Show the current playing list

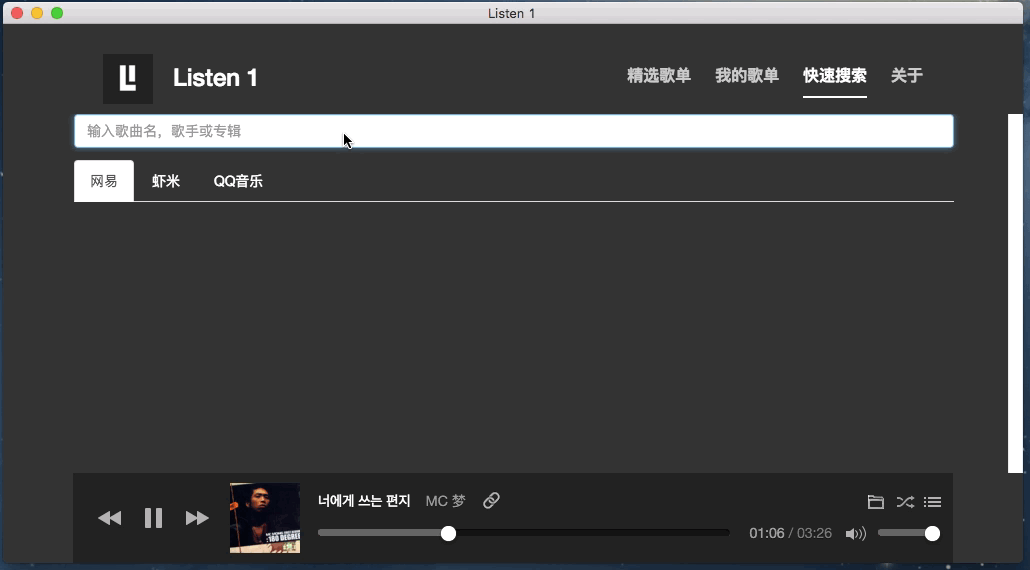(x=932, y=502)
